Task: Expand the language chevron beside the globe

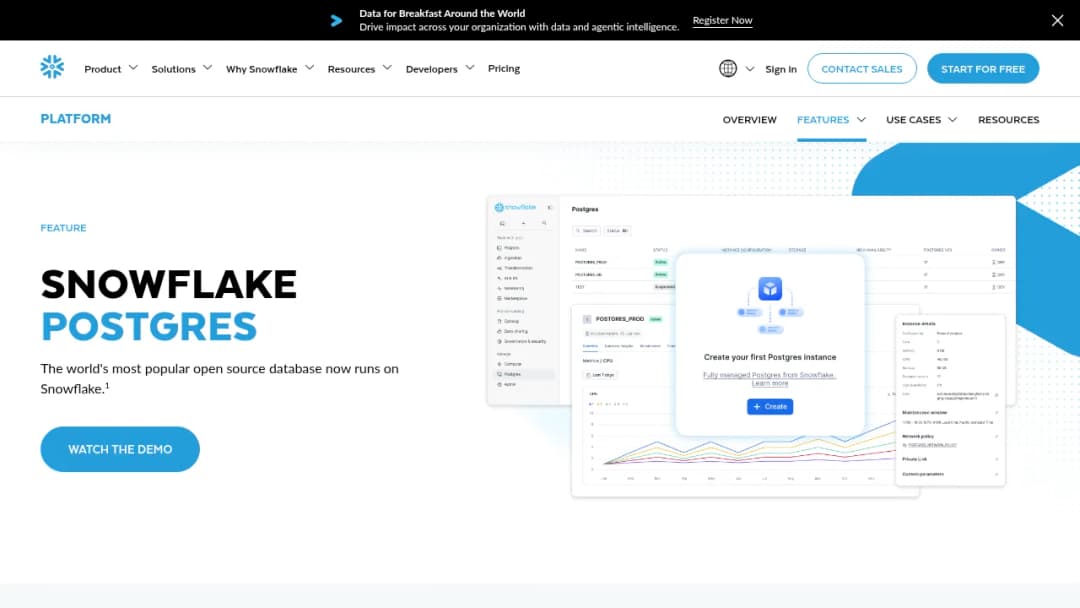Action: click(x=750, y=69)
